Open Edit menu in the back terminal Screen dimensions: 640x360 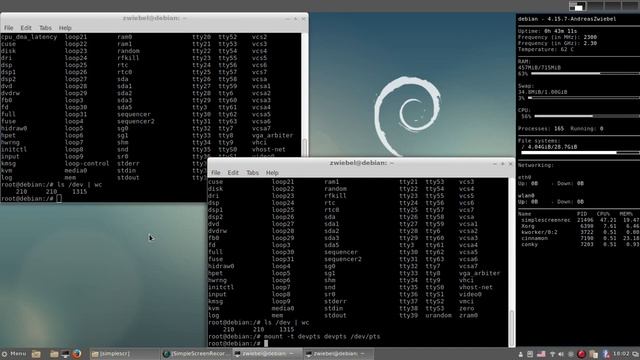[x=26, y=28]
